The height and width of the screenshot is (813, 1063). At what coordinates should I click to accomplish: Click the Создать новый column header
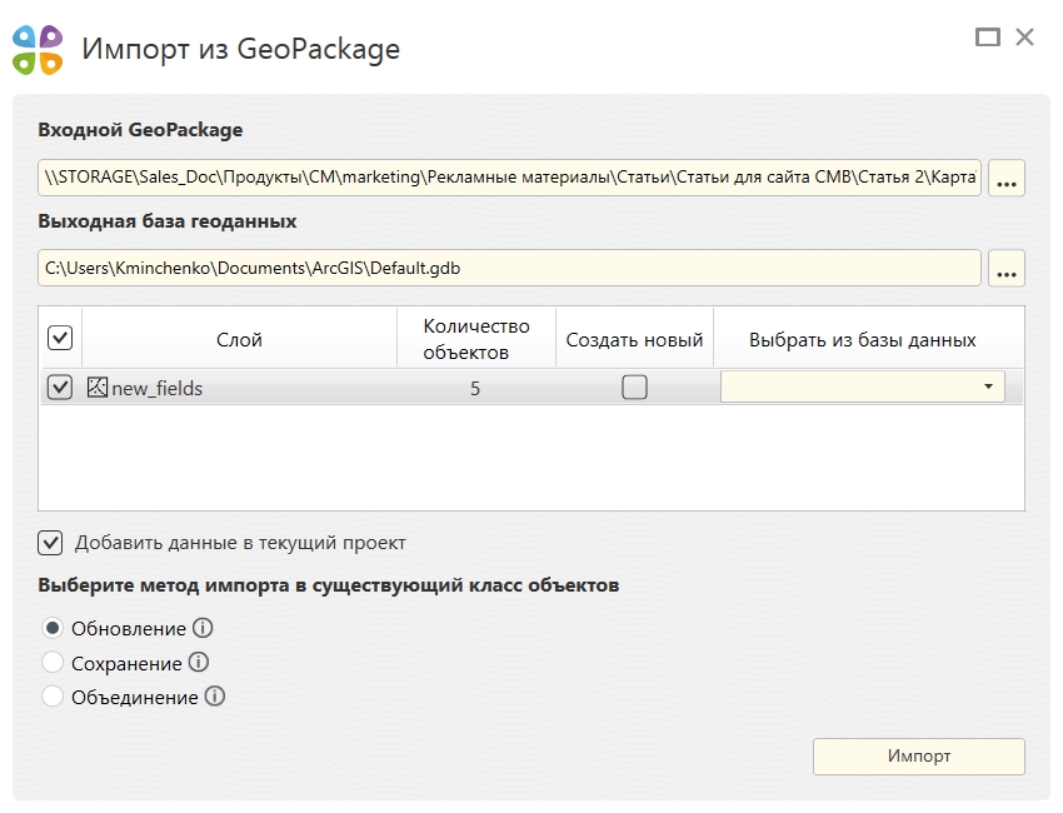635,339
